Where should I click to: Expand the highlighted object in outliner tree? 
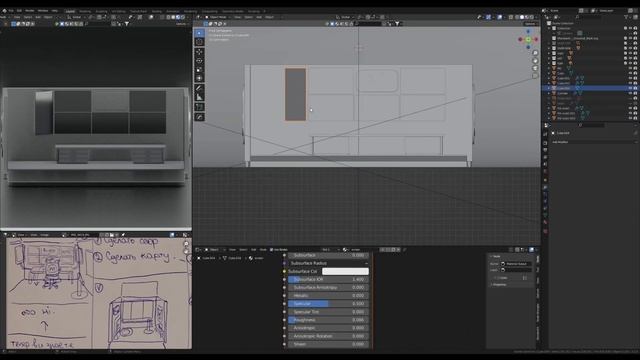pos(549,88)
